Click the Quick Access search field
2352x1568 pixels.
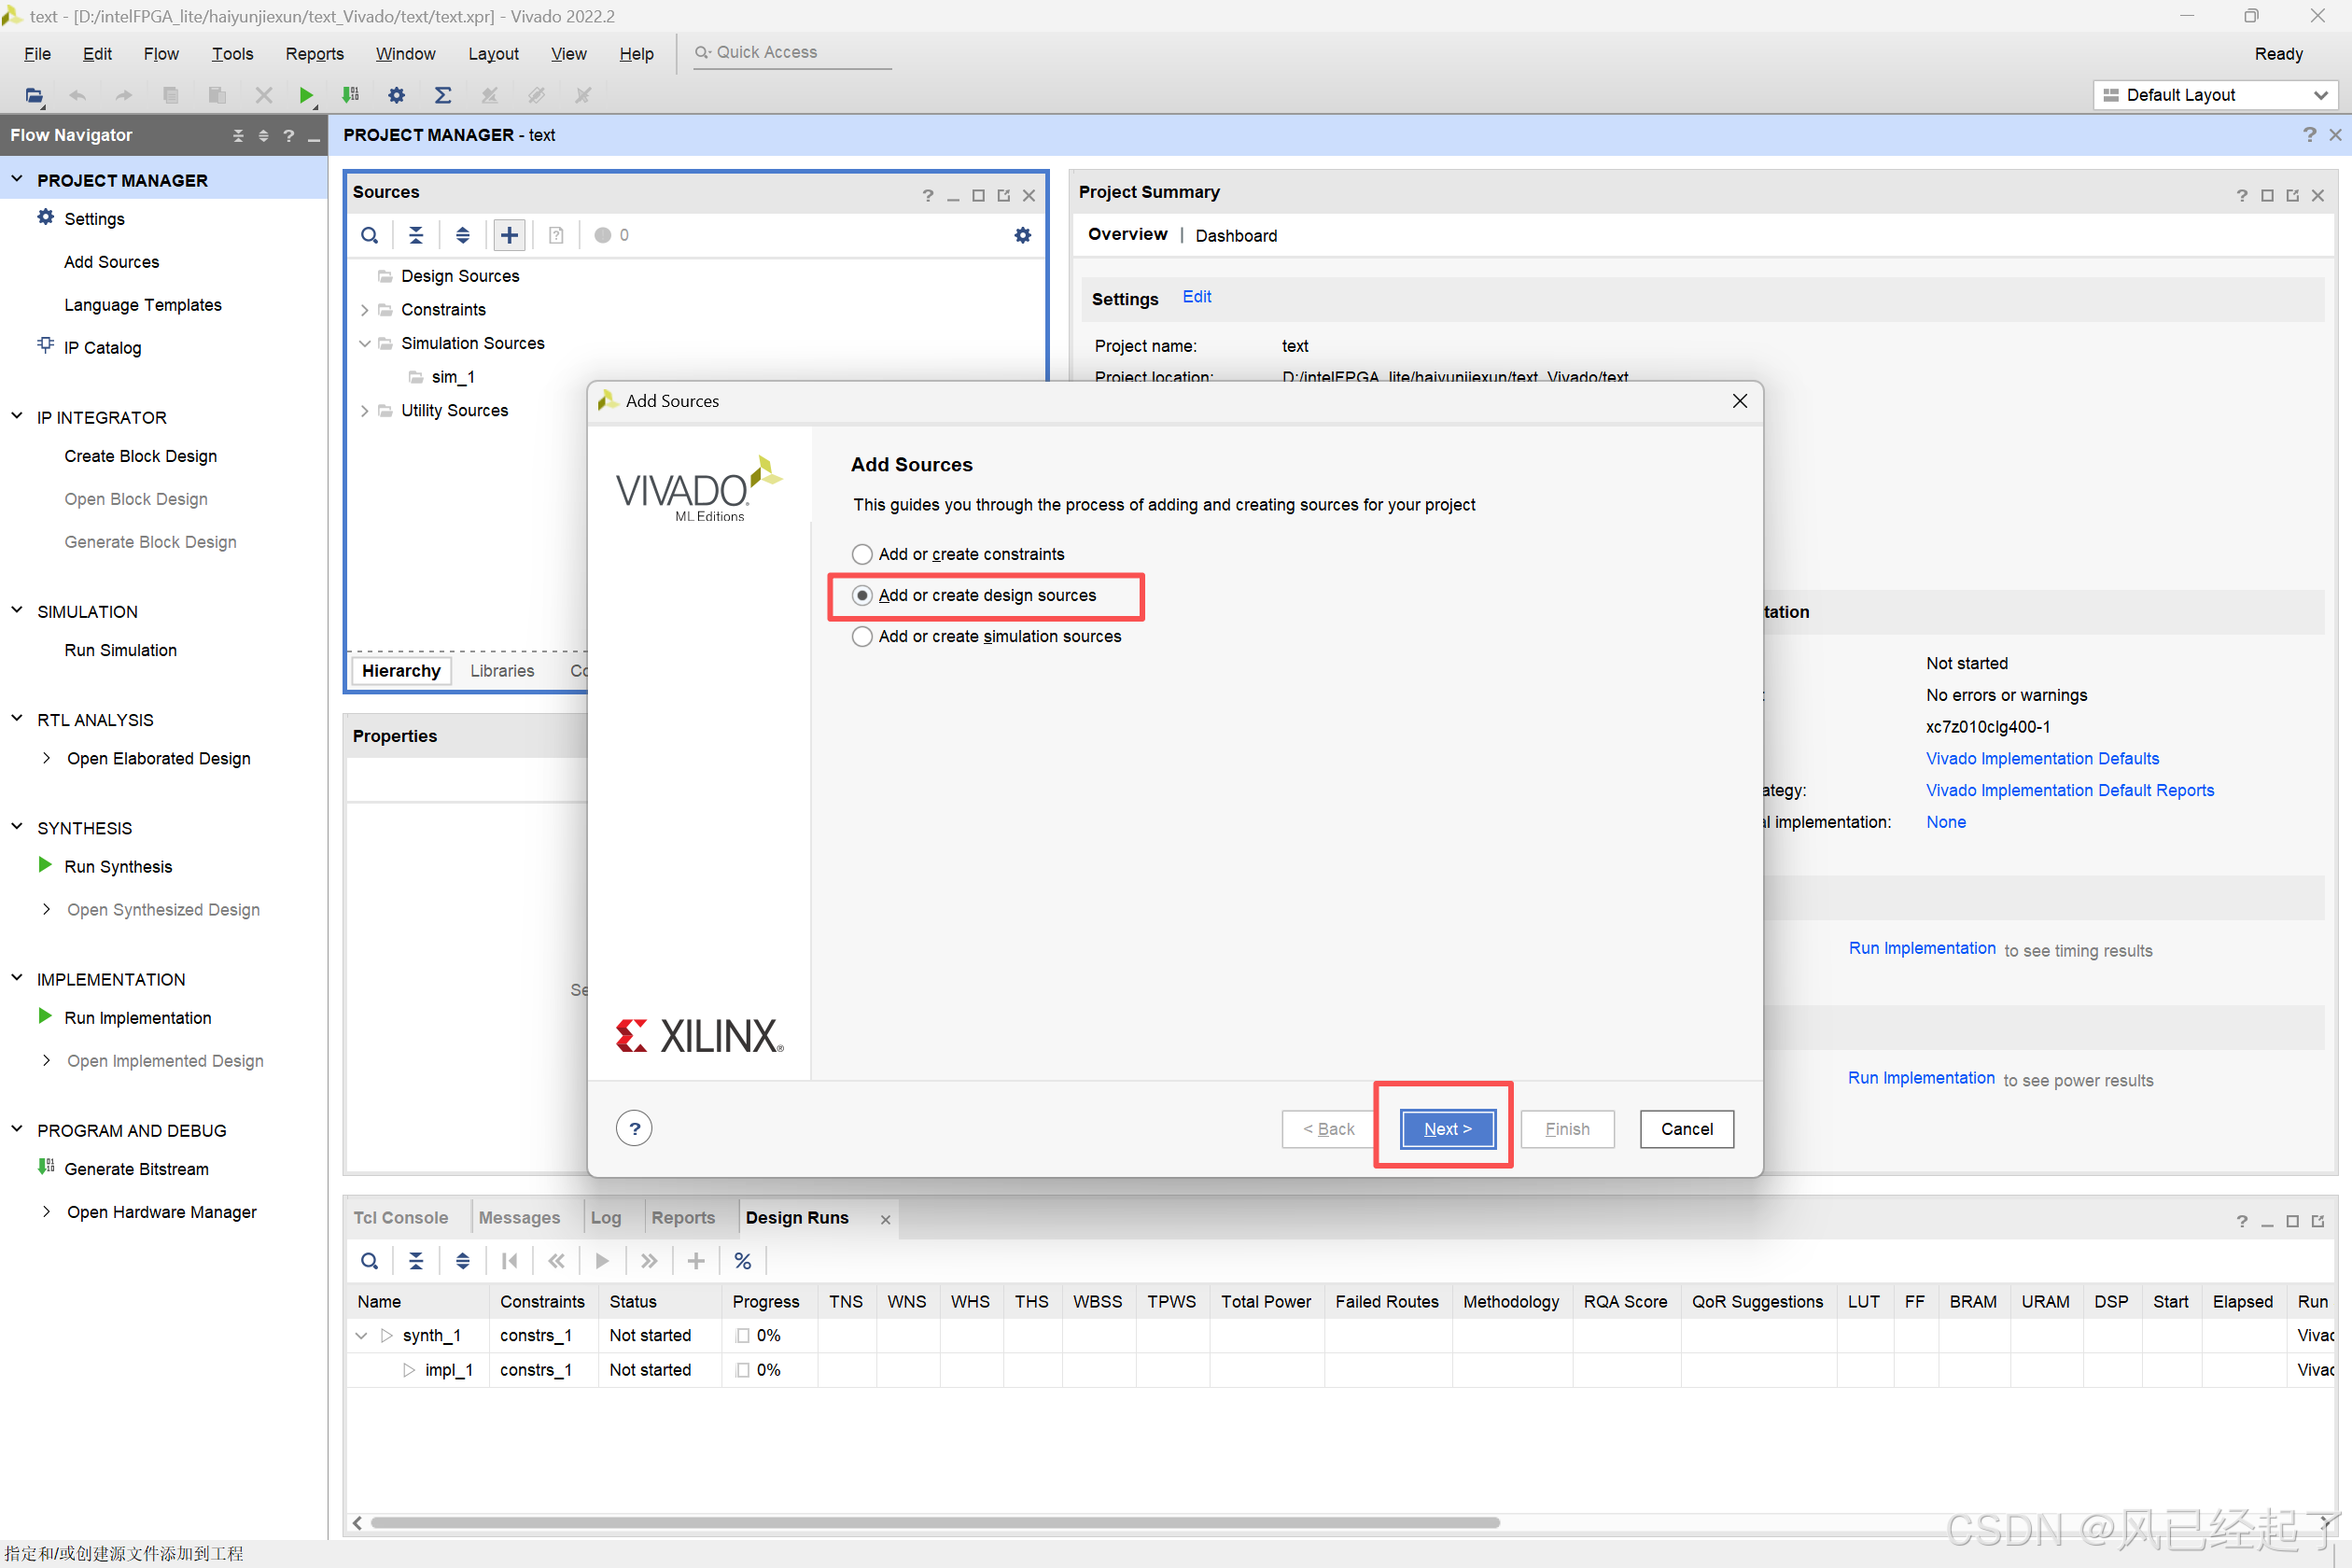point(792,52)
